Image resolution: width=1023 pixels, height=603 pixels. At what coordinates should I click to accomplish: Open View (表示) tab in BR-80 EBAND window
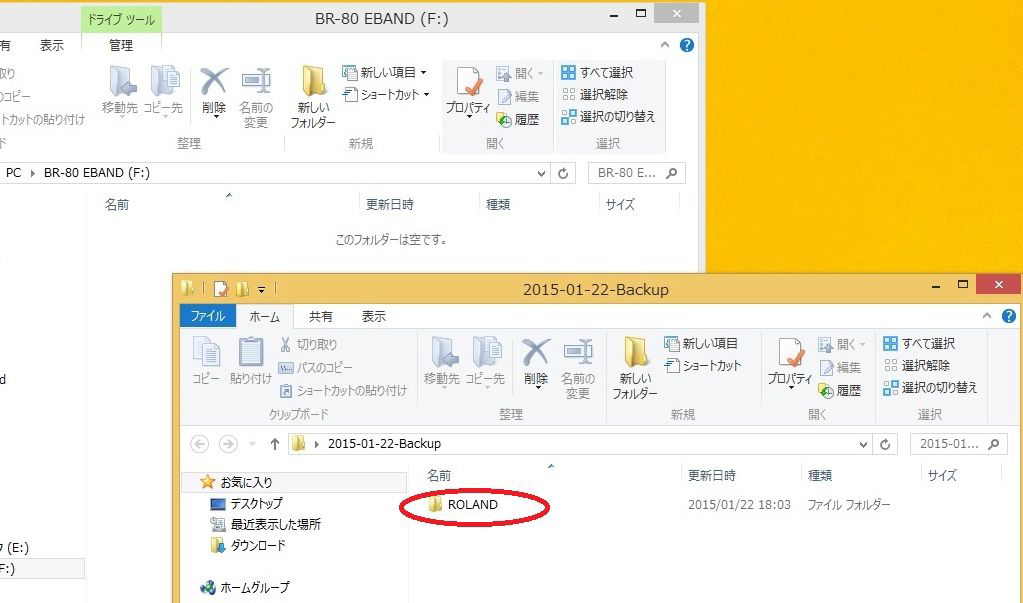pos(52,45)
